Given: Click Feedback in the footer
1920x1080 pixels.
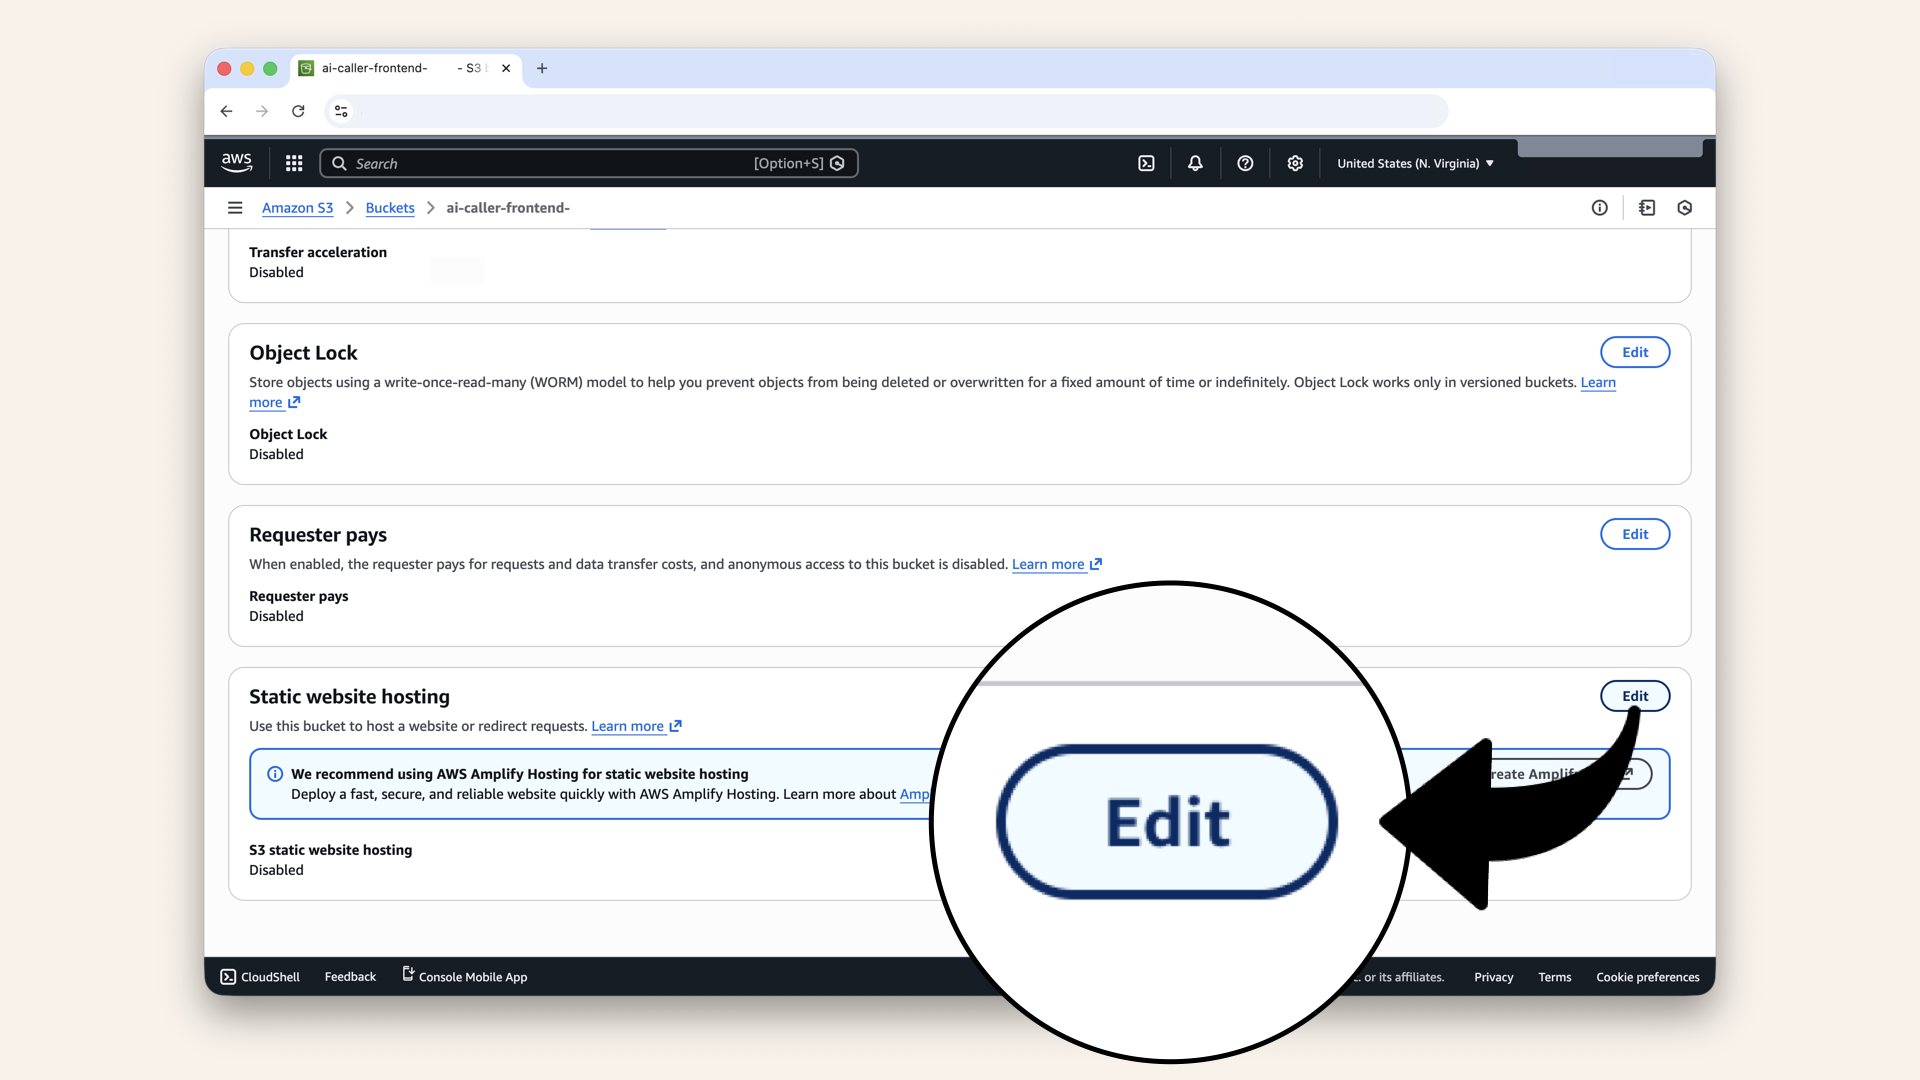Looking at the screenshot, I should point(349,976).
